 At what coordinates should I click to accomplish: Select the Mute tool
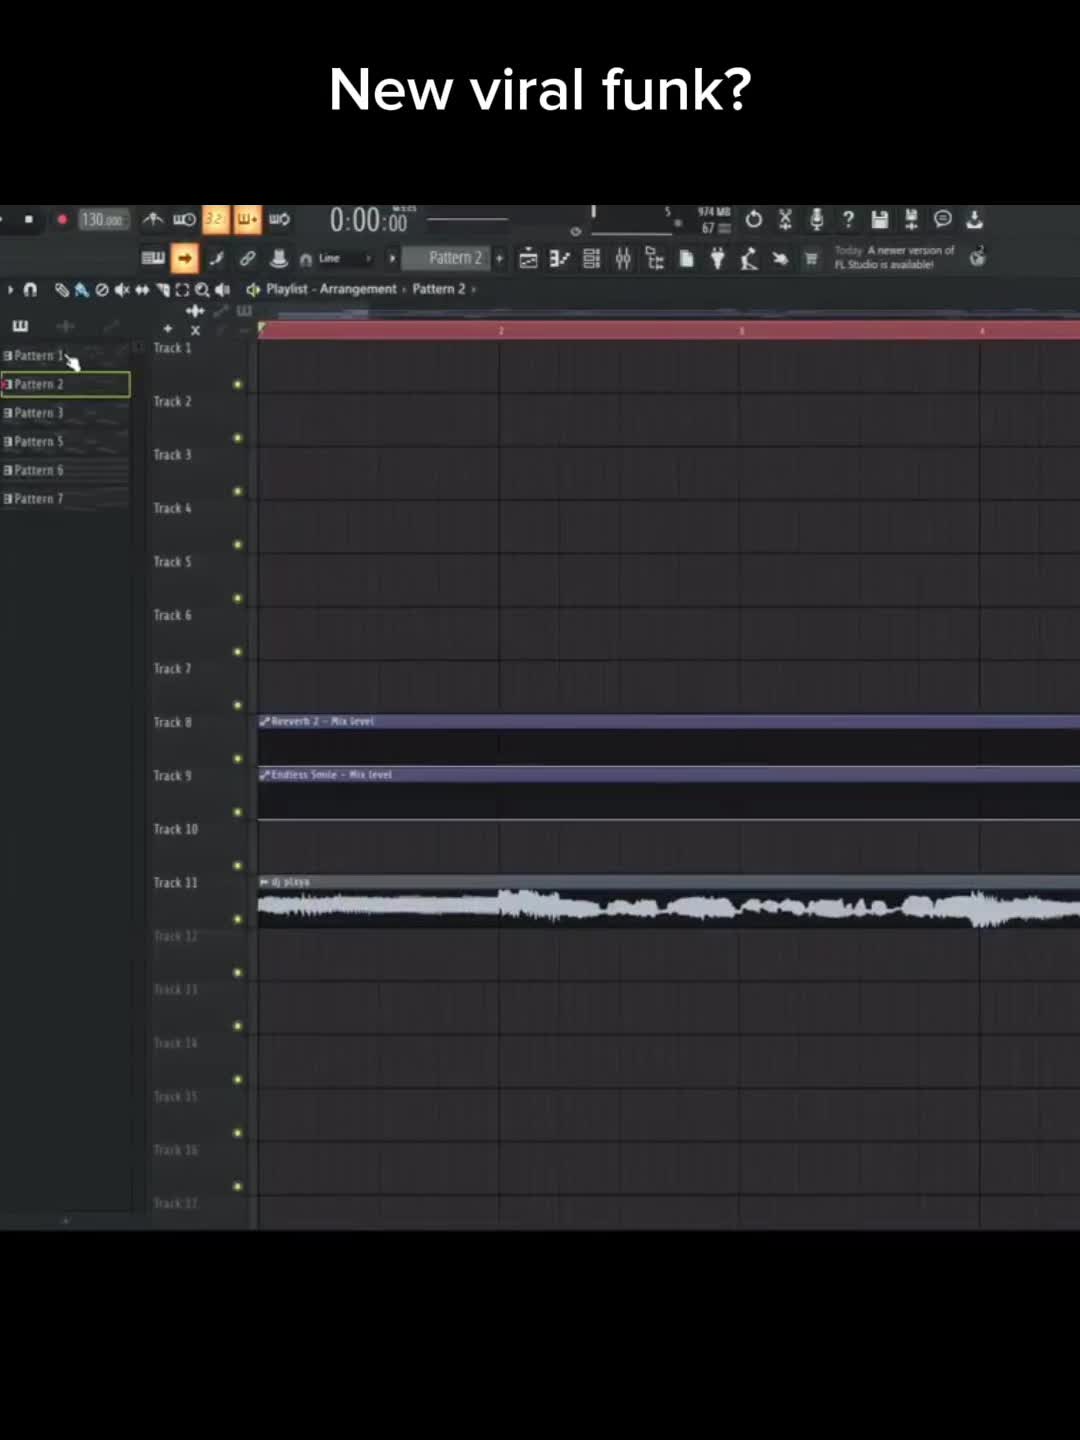coord(122,289)
